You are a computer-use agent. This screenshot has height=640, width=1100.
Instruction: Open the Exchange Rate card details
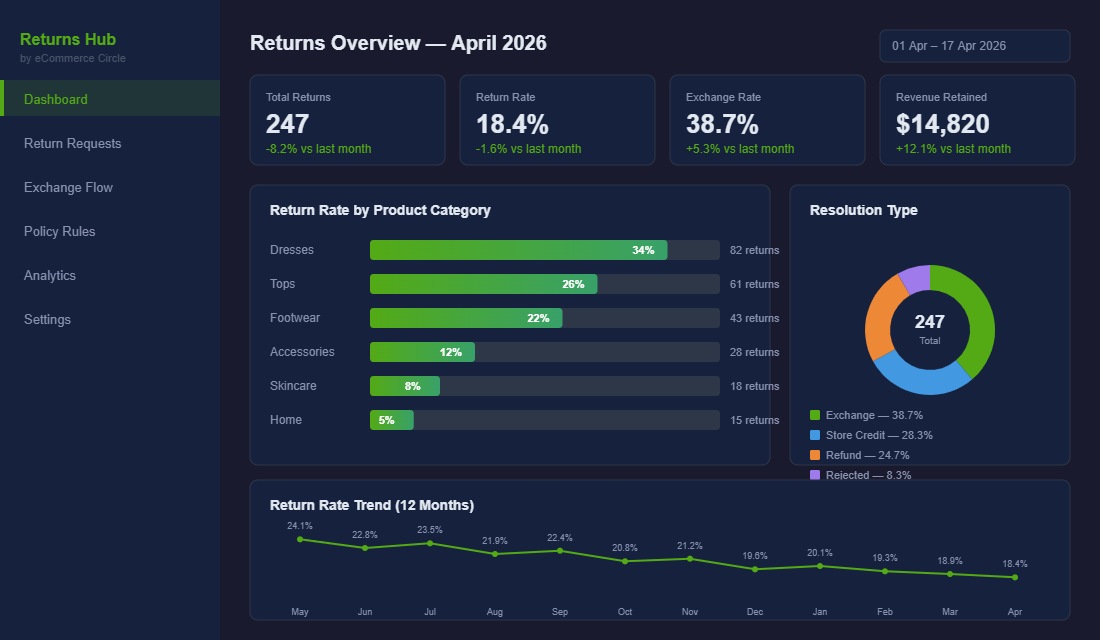point(767,119)
